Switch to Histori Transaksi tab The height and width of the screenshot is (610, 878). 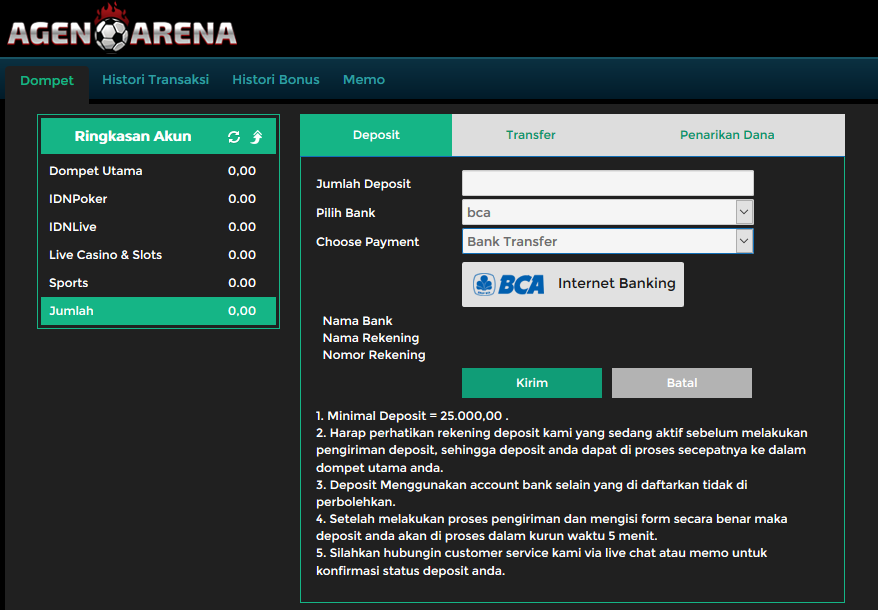point(155,80)
